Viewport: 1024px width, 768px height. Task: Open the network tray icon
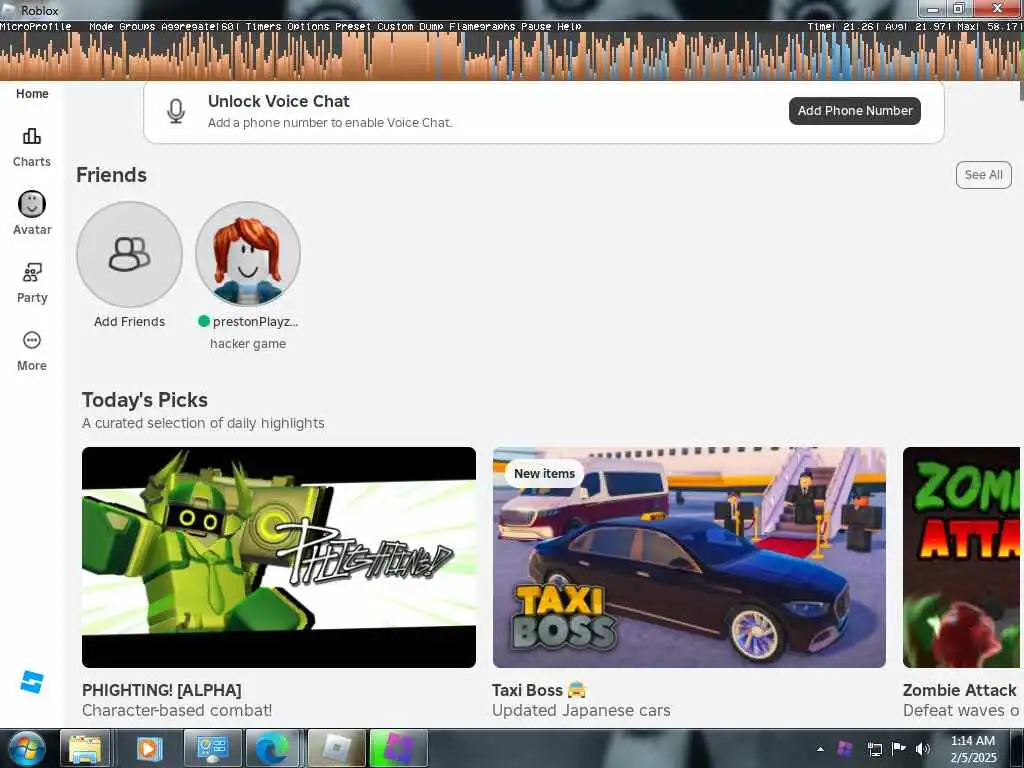[874, 749]
